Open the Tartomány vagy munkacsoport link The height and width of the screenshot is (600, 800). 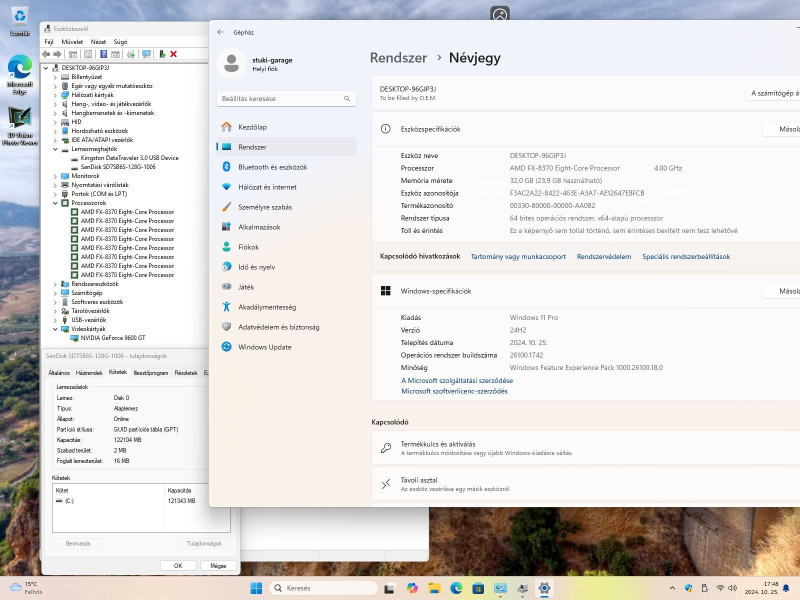518,257
